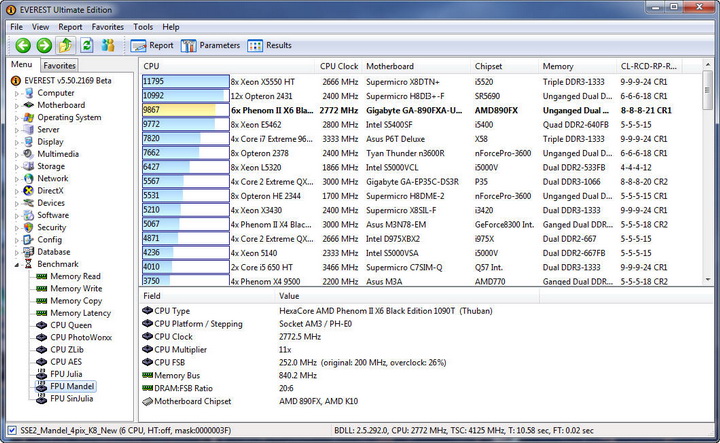Sort by Chipset column header
This screenshot has height=443, width=720.
pos(505,66)
